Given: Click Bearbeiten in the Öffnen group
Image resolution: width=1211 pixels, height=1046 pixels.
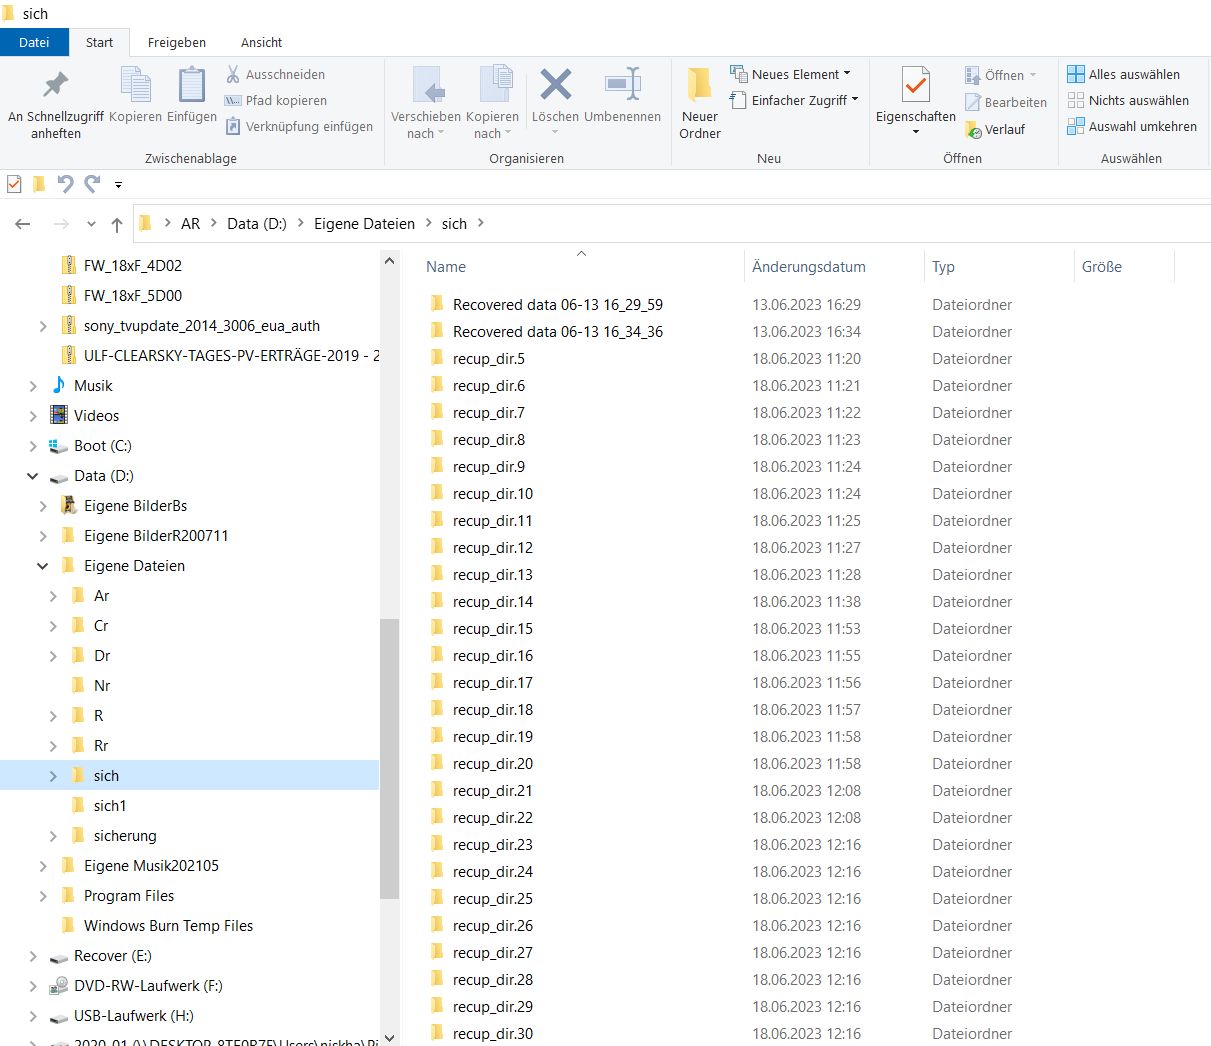Looking at the screenshot, I should pos(1006,102).
